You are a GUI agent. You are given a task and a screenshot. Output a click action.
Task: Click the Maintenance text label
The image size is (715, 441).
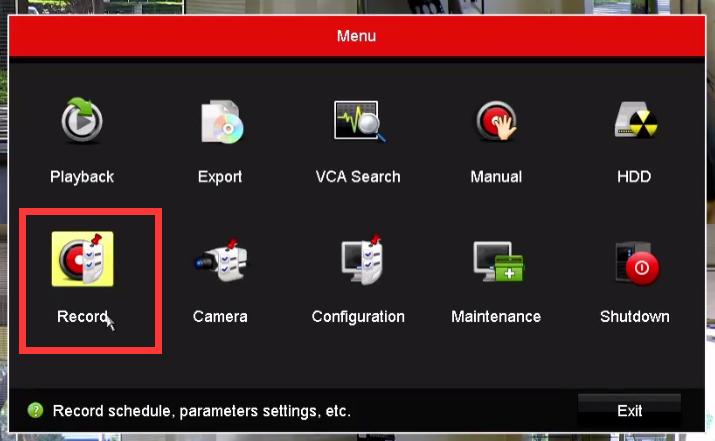[496, 316]
